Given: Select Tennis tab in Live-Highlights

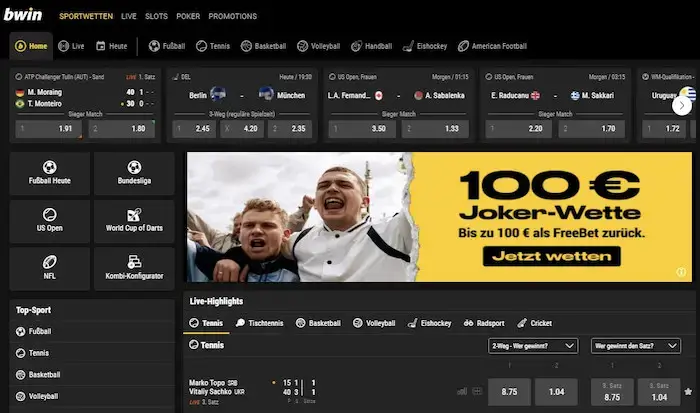Looking at the screenshot, I should 206,323.
